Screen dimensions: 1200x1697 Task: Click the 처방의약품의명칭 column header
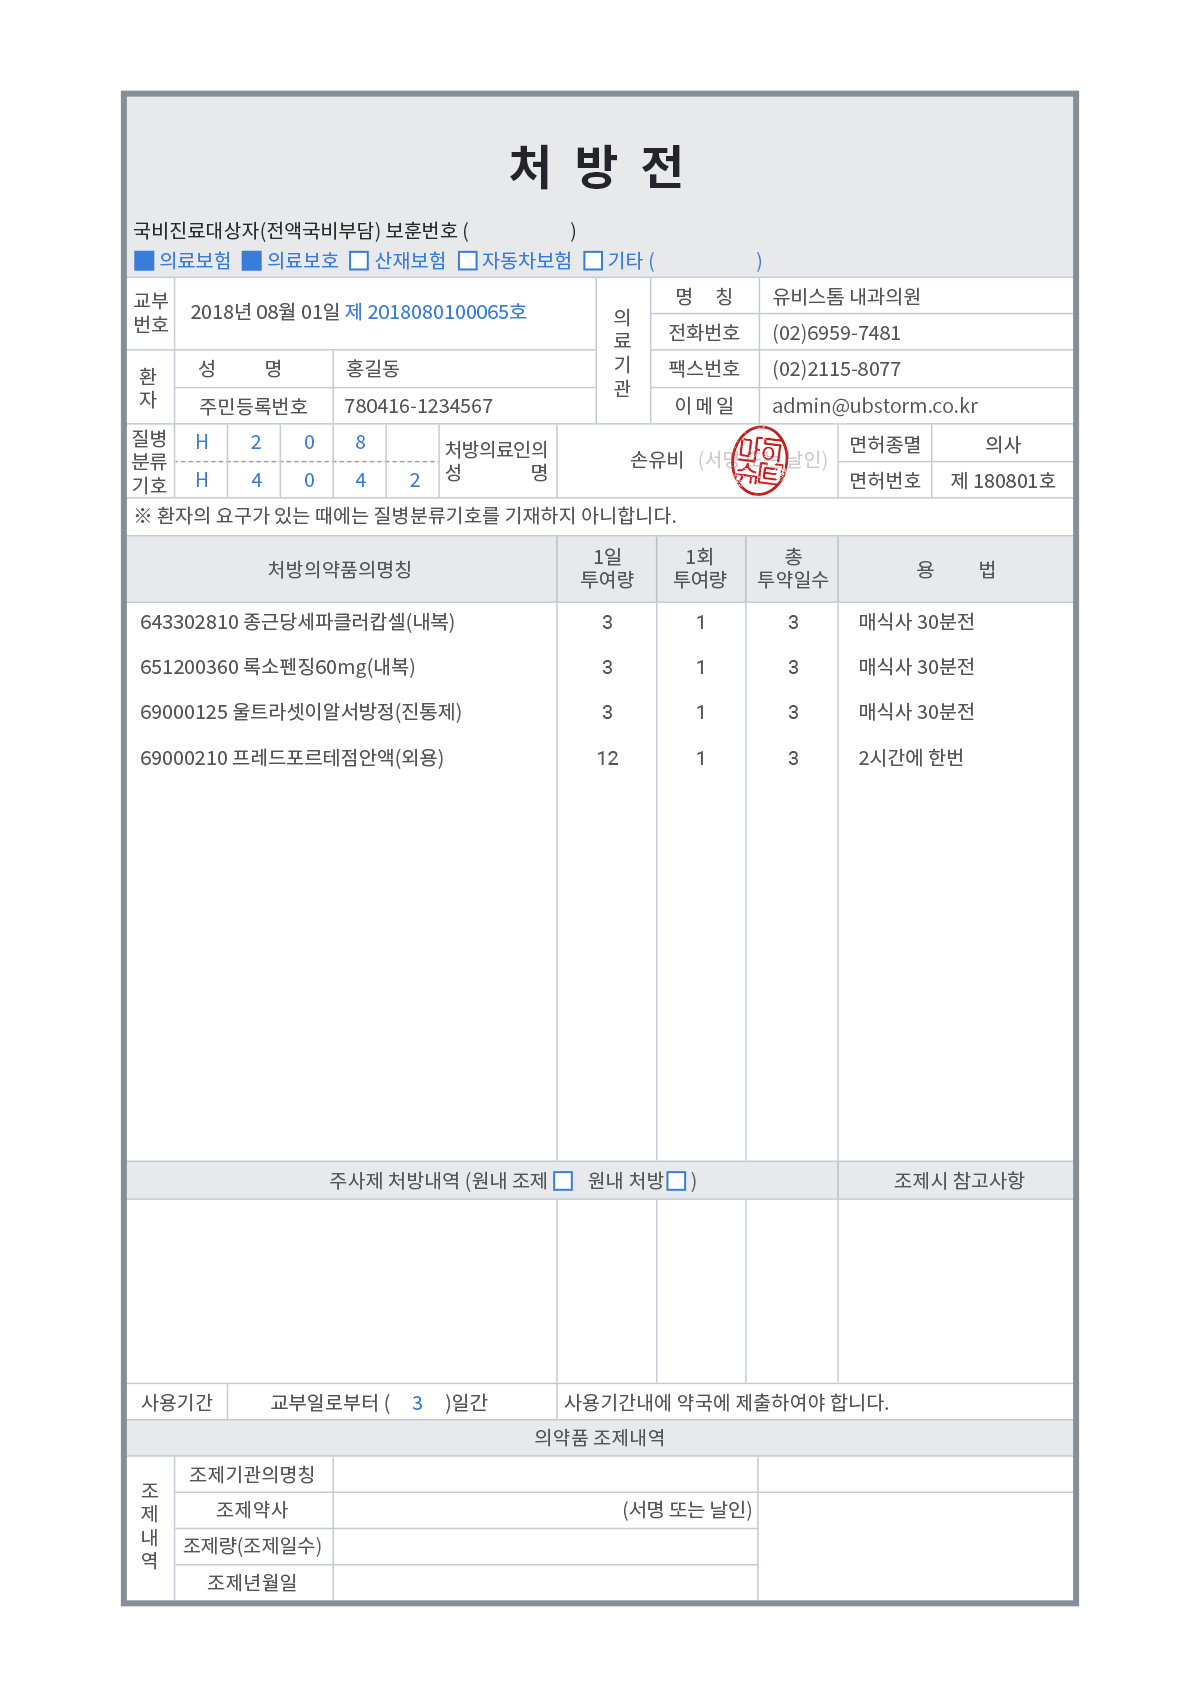point(340,569)
